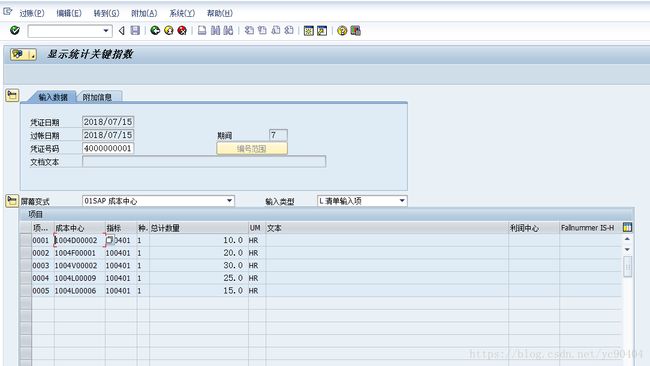
Task: Select row 0004 using its row selector
Action: [x=25, y=278]
